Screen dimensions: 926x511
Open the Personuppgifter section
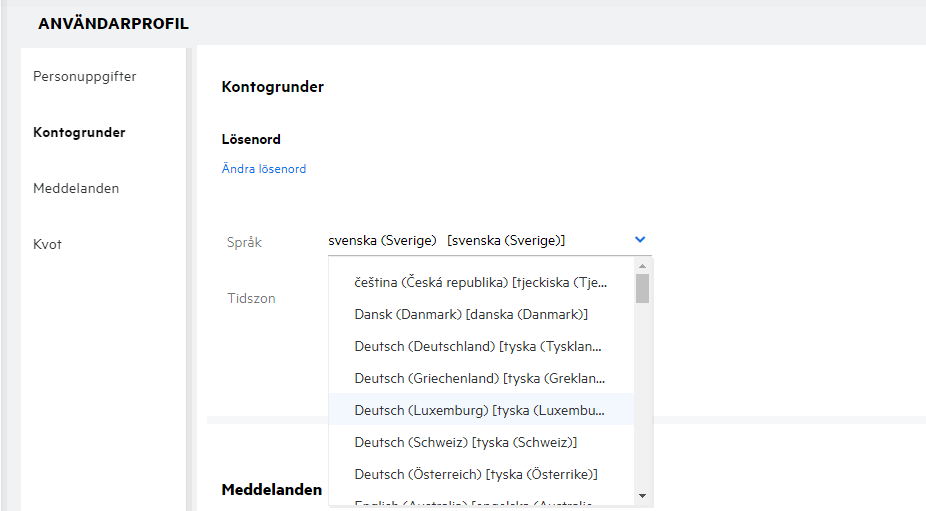pyautogui.click(x=84, y=76)
